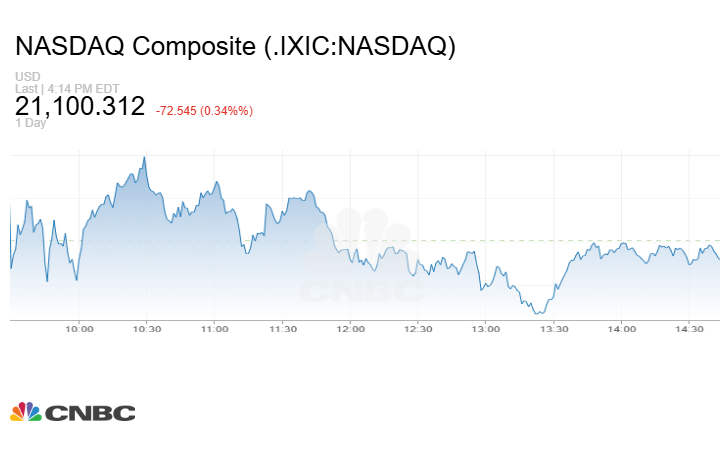Click the red -72.545 (0.34%) change value
Image resolution: width=720 pixels, height=450 pixels.
tap(204, 110)
